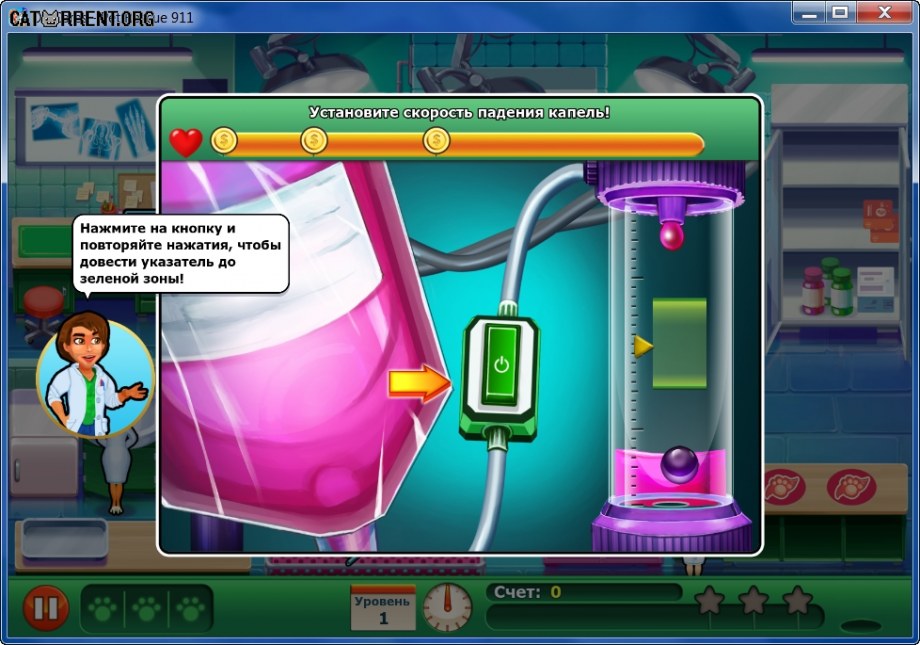
Task: Click the pink drop under the dropper nozzle
Action: (x=671, y=235)
